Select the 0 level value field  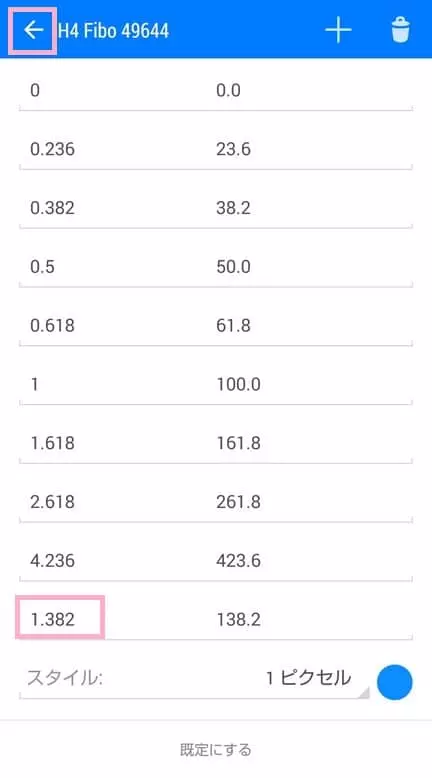point(112,90)
